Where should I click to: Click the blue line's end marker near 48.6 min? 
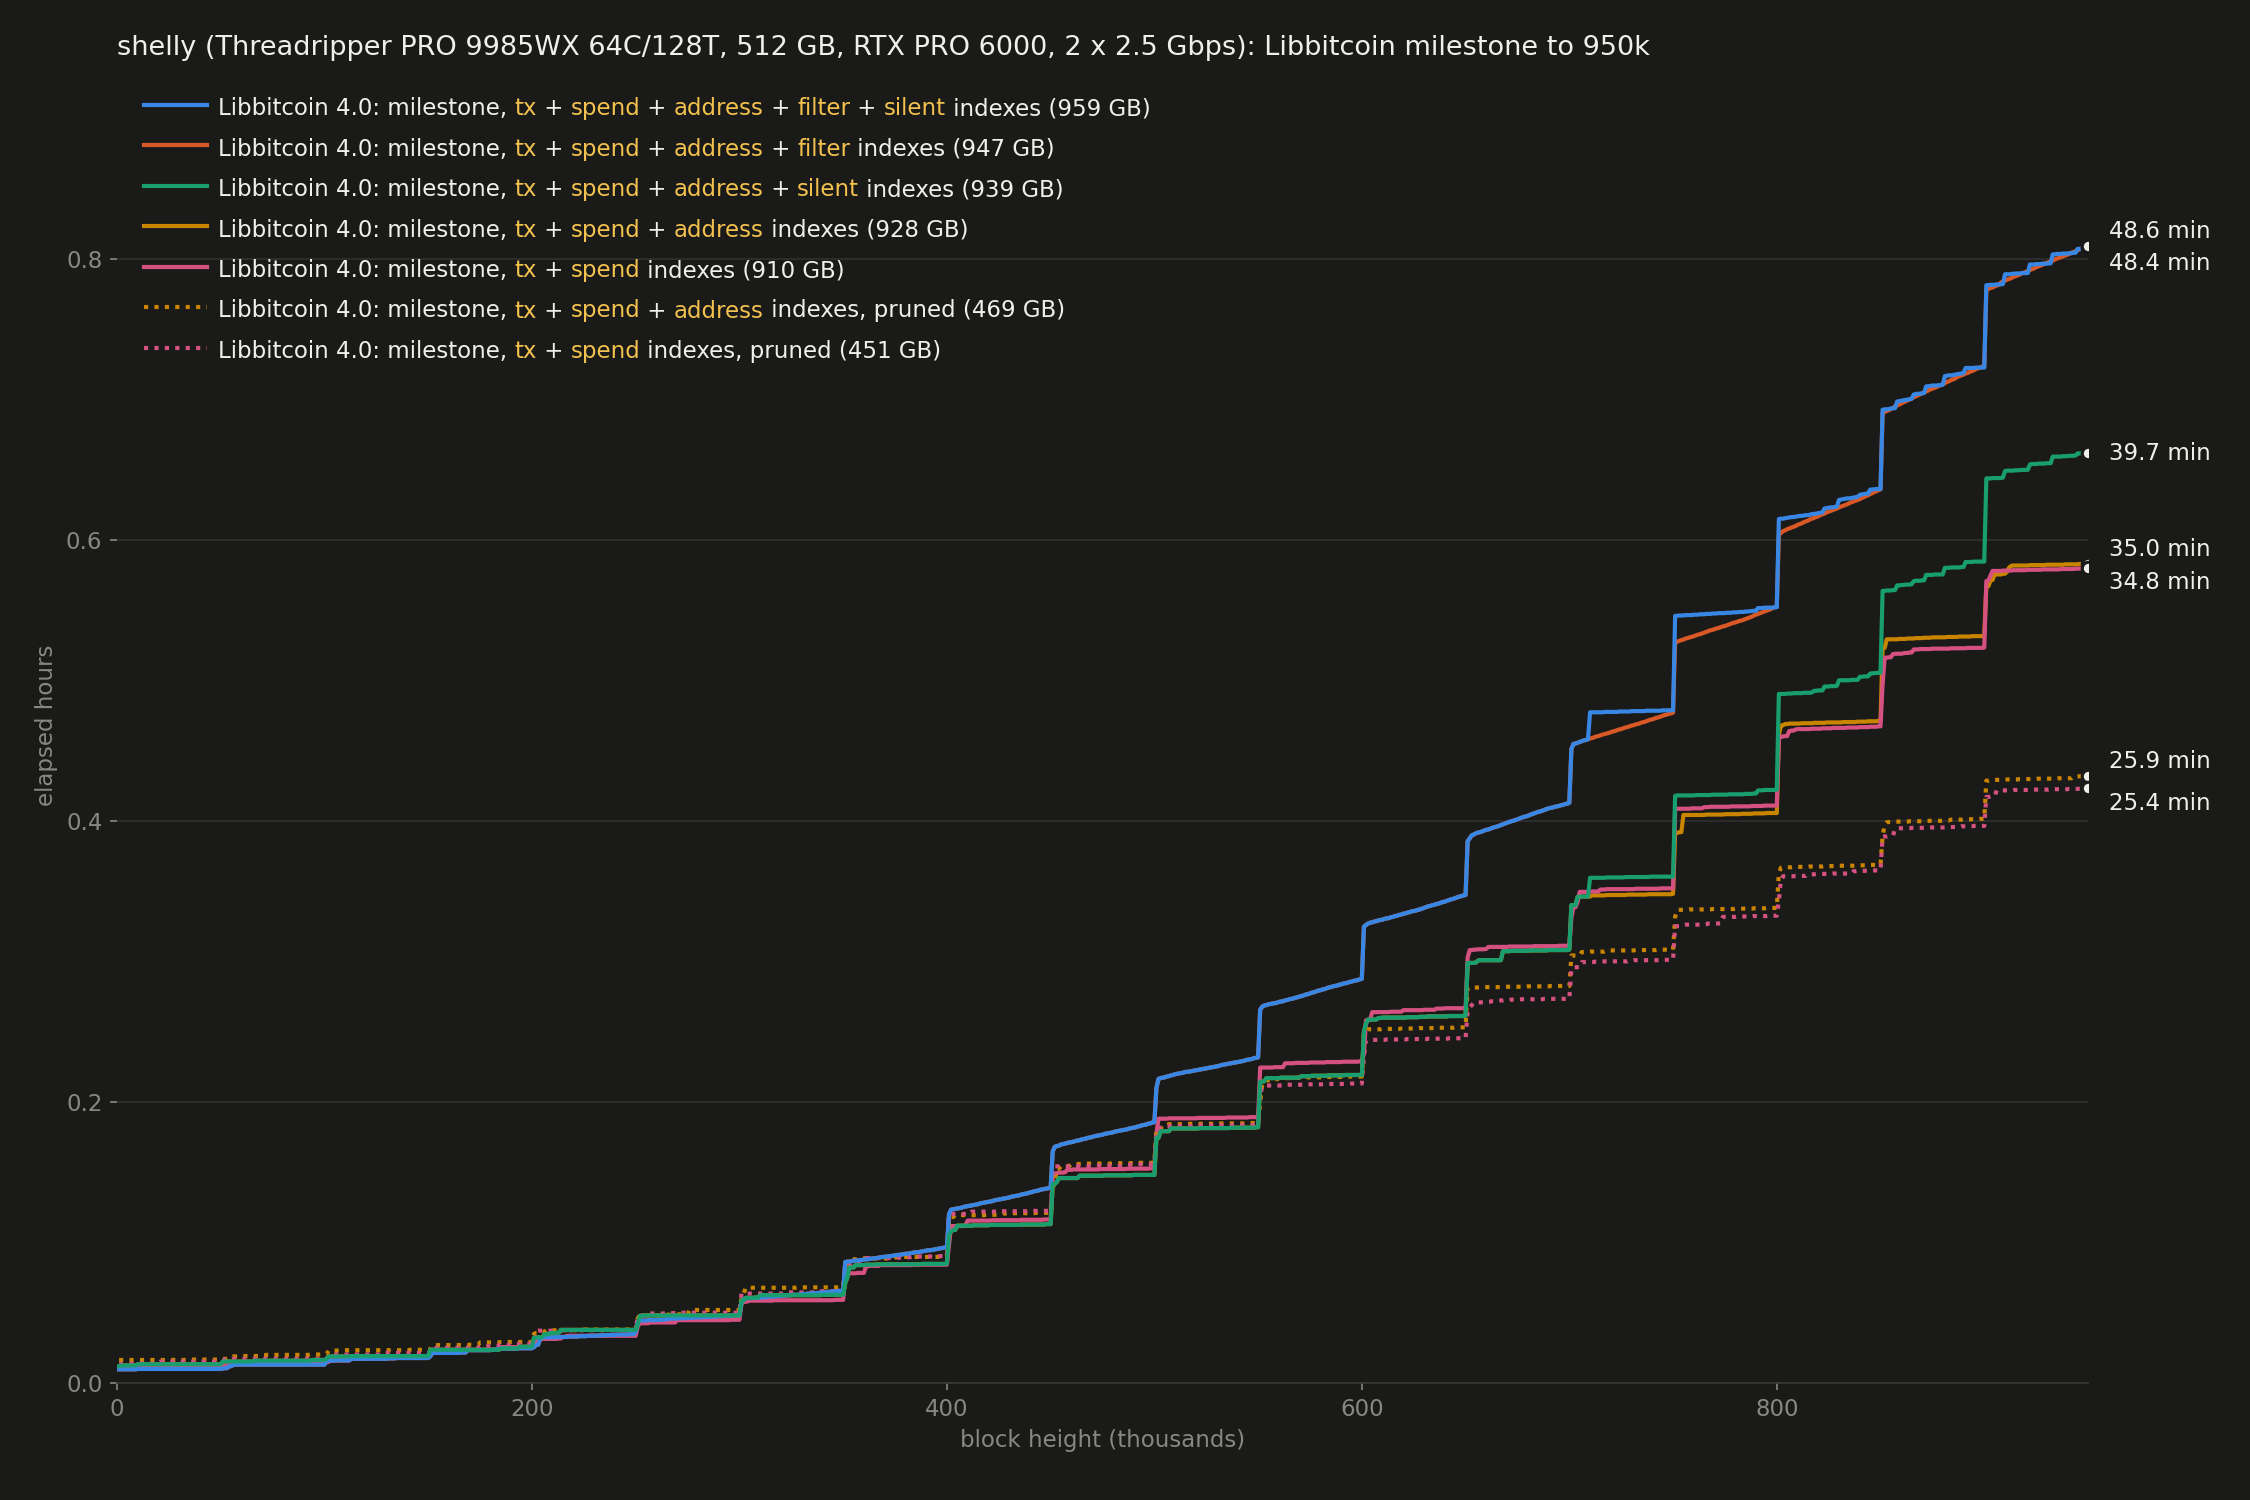[2087, 246]
